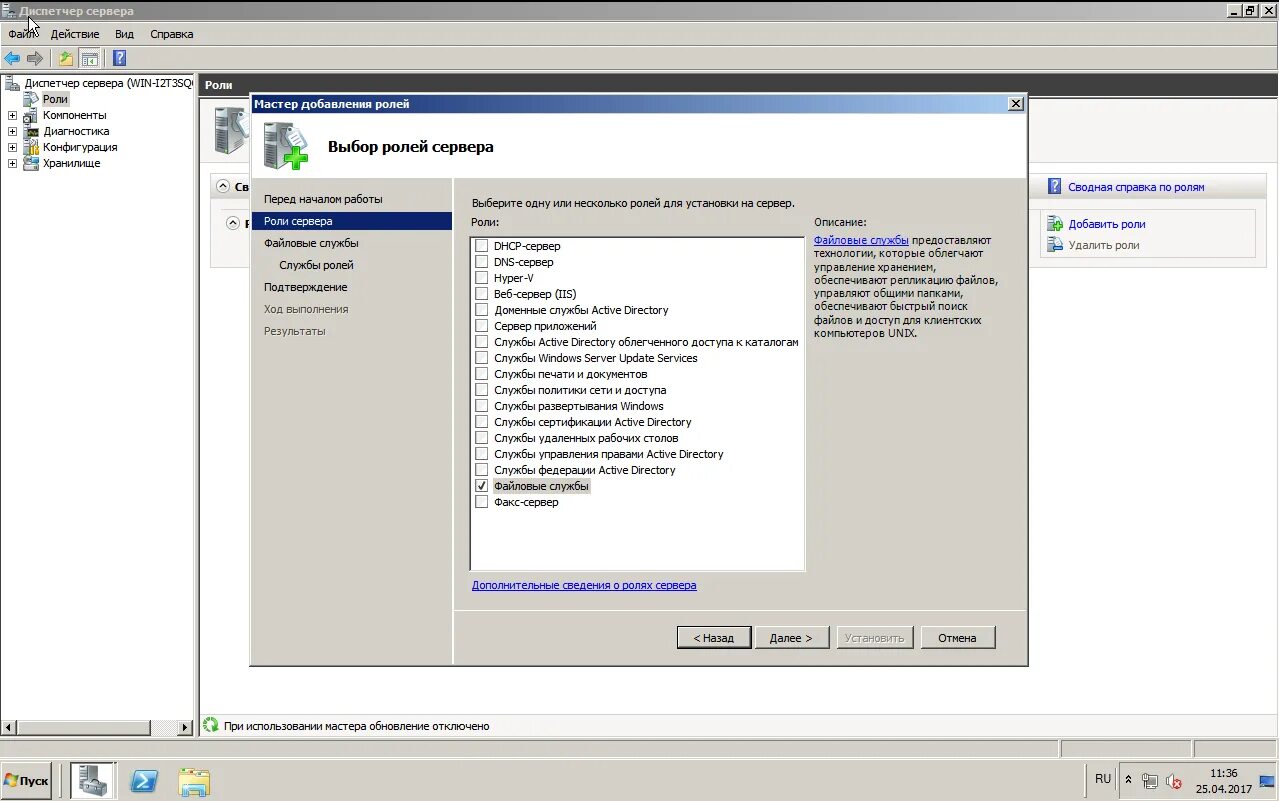The height and width of the screenshot is (801, 1279).
Task: Click tree pane horizontal scrollbar left arrow
Action: [x=9, y=728]
